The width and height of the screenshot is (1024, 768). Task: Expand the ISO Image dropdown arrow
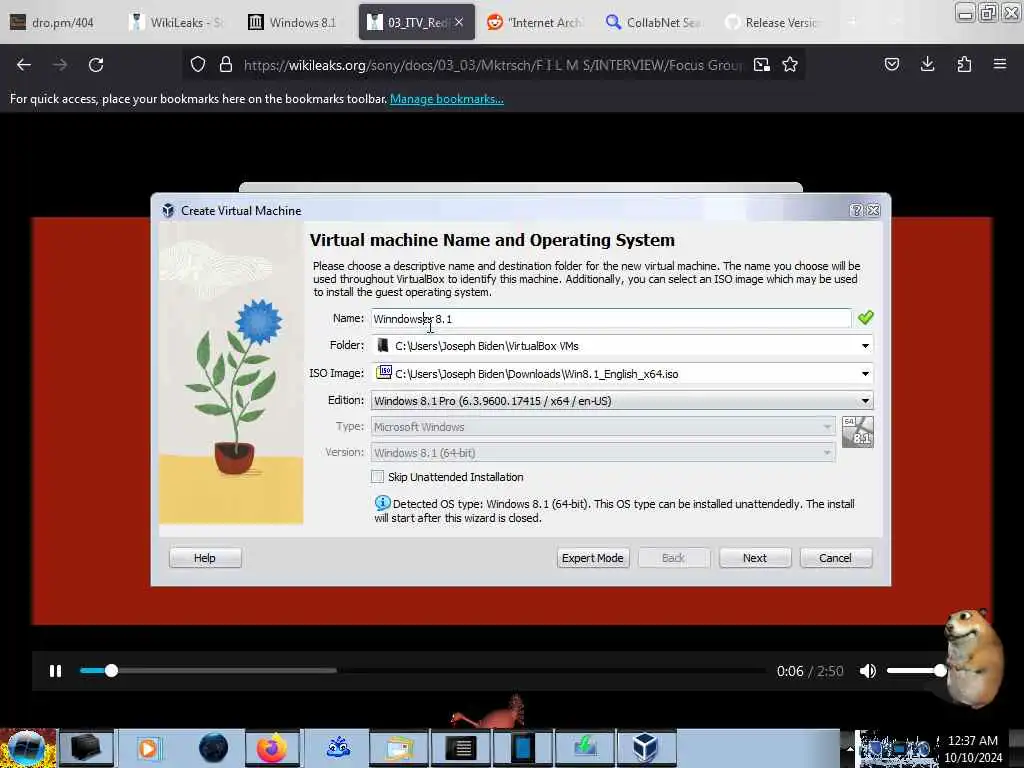(865, 374)
